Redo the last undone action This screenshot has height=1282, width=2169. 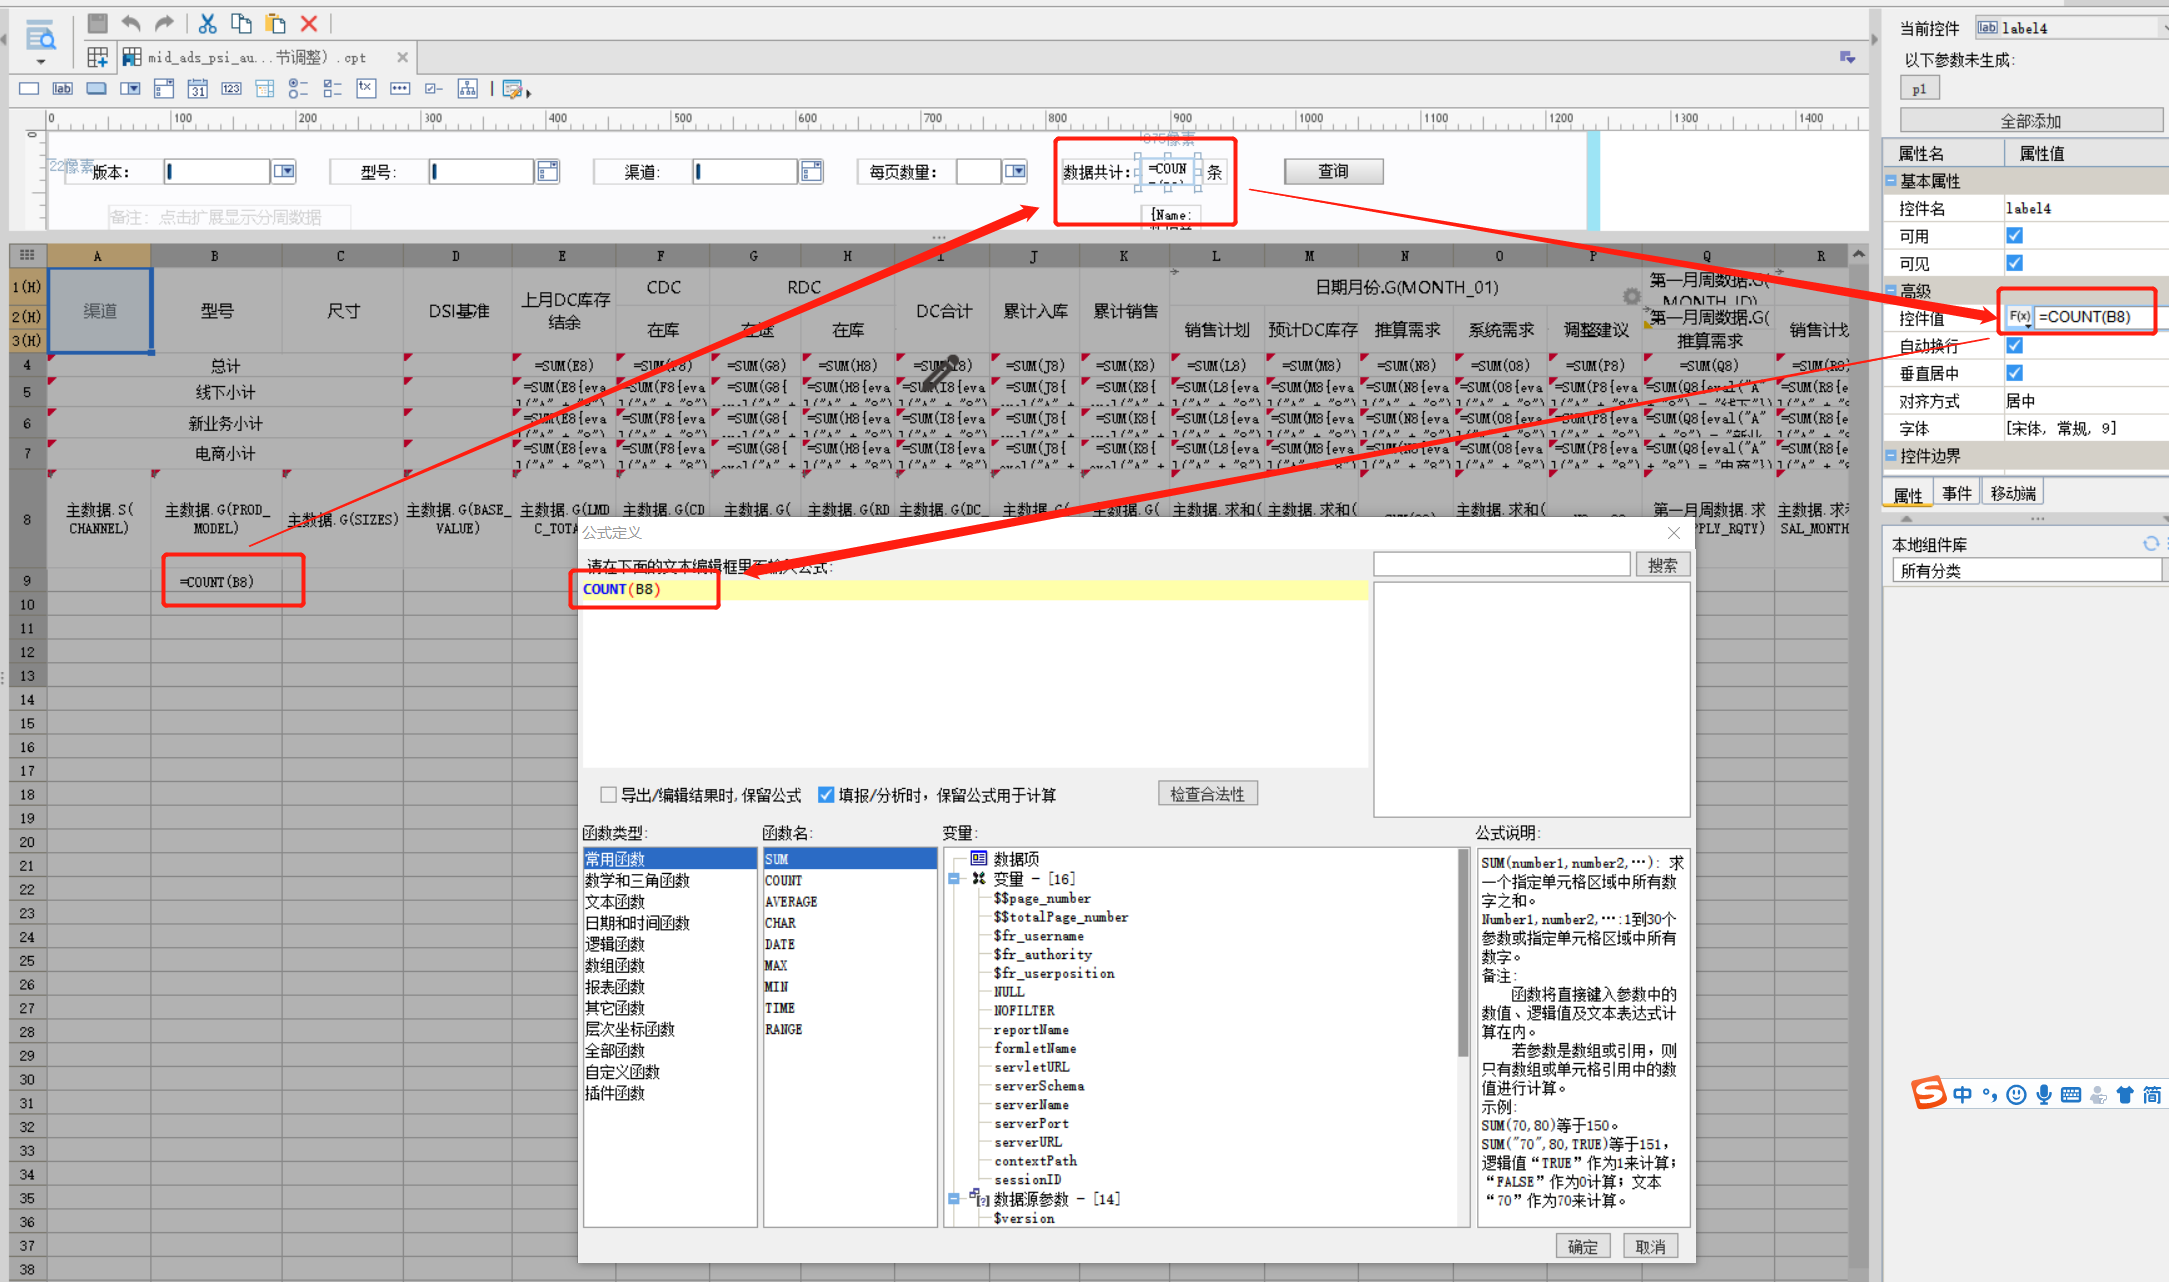pyautogui.click(x=165, y=23)
